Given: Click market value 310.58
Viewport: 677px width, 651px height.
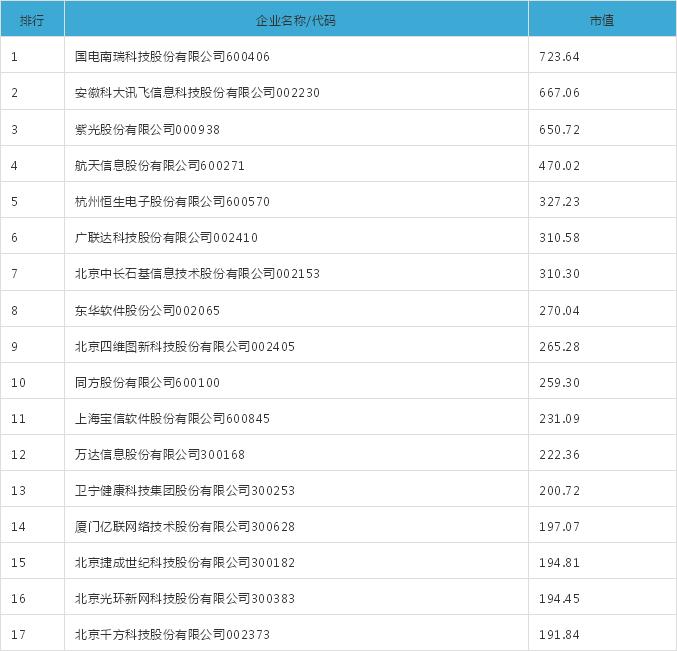Looking at the screenshot, I should pos(560,238).
